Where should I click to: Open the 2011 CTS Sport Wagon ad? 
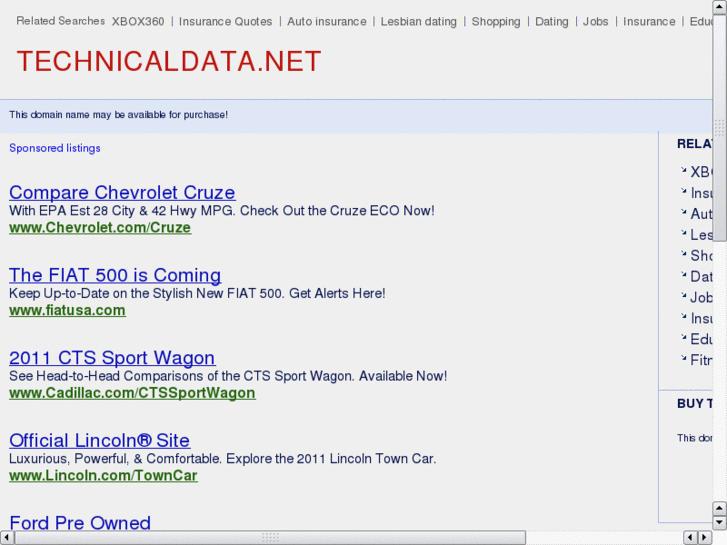pos(112,358)
